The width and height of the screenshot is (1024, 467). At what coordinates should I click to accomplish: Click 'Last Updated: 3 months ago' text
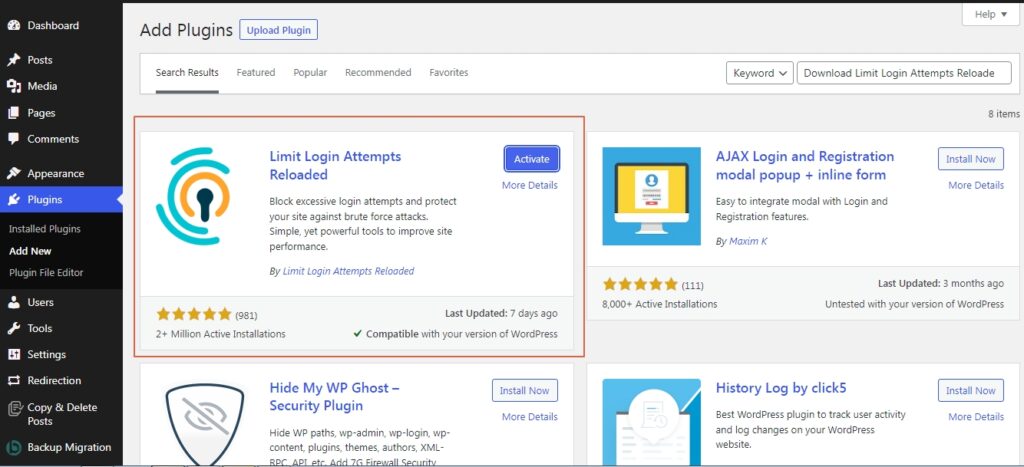point(941,283)
